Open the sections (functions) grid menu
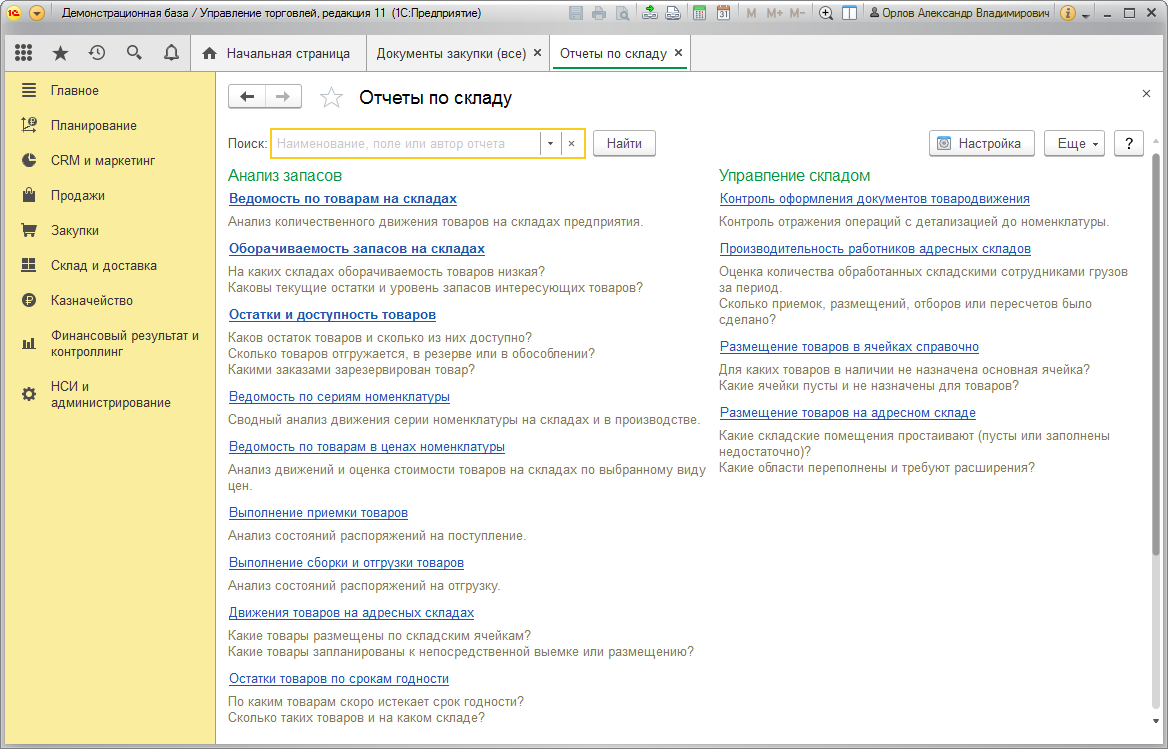This screenshot has width=1168, height=749. pyautogui.click(x=23, y=53)
